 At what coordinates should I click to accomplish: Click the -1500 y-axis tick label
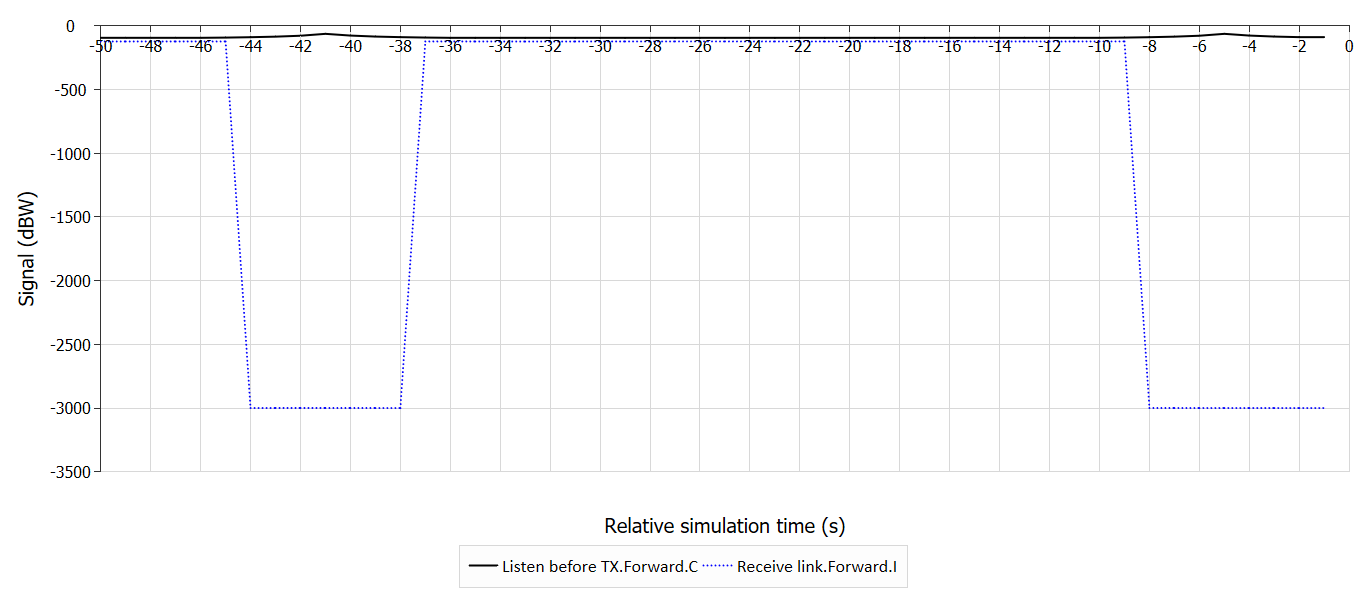(63, 217)
